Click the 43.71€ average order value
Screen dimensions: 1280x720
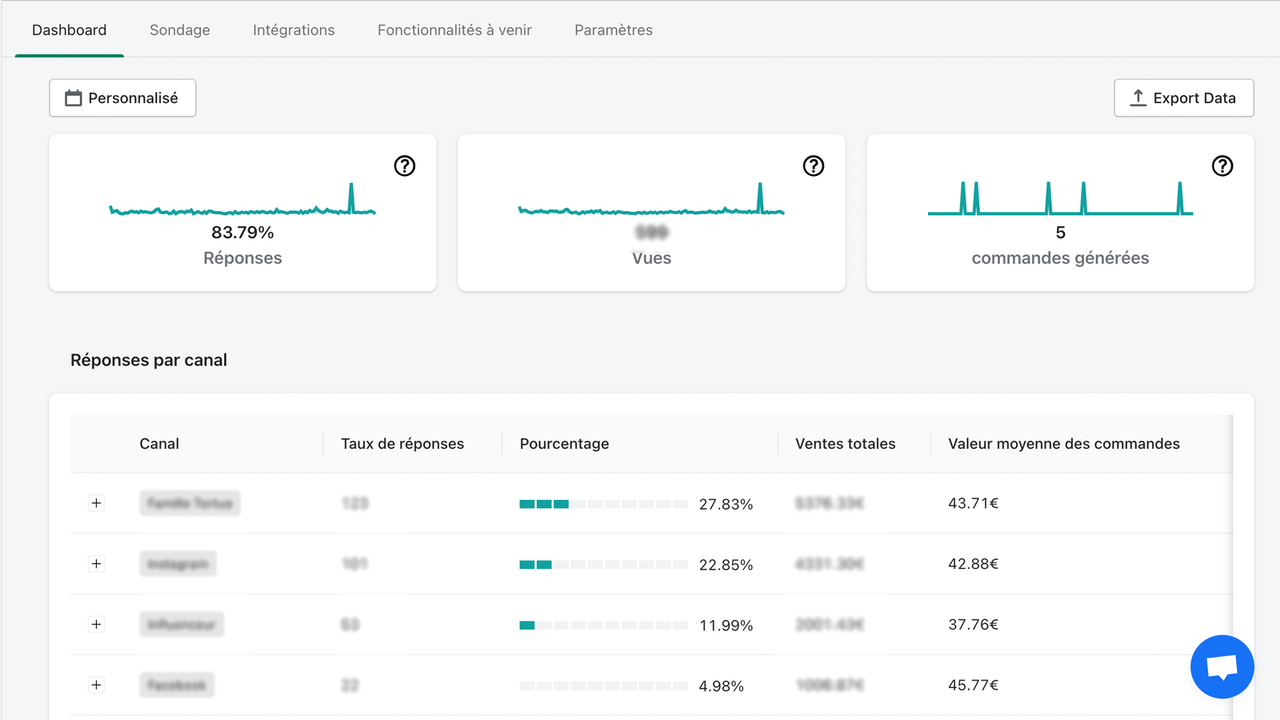coord(973,503)
